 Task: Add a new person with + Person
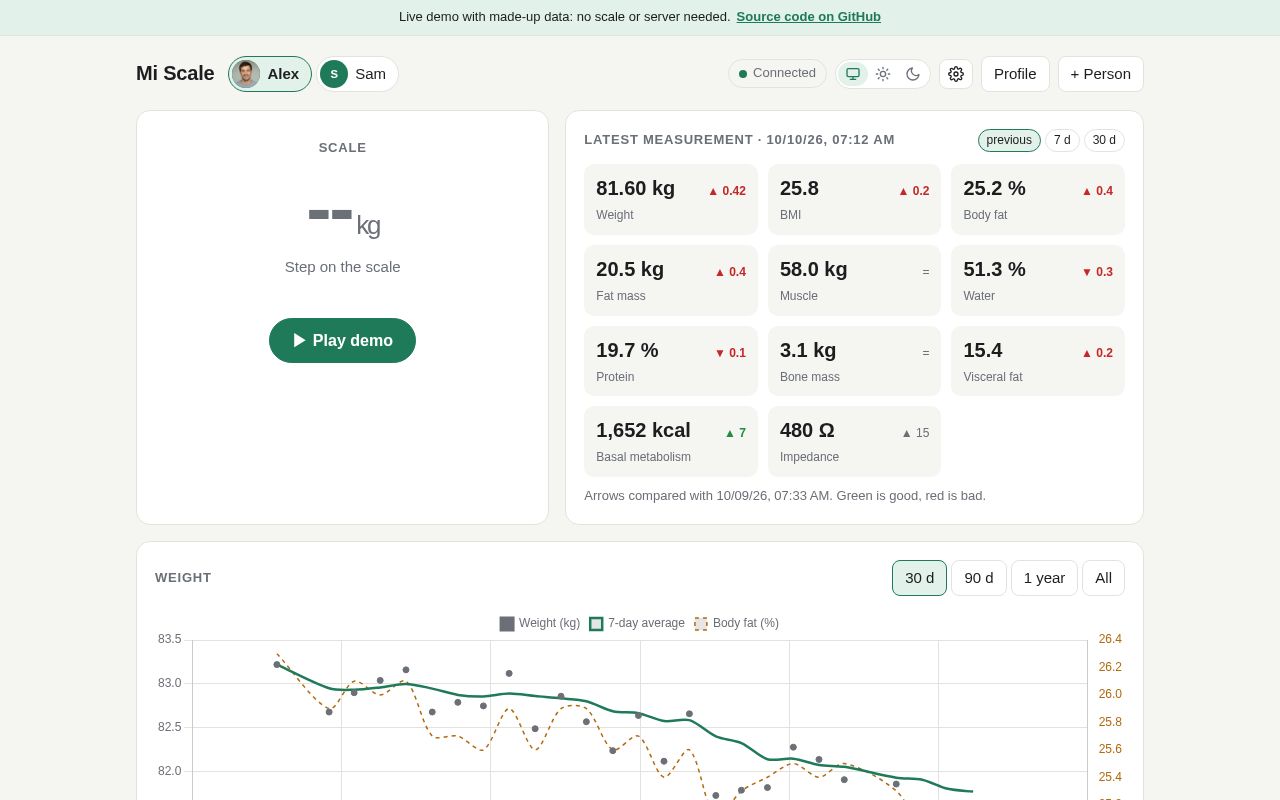(1101, 74)
